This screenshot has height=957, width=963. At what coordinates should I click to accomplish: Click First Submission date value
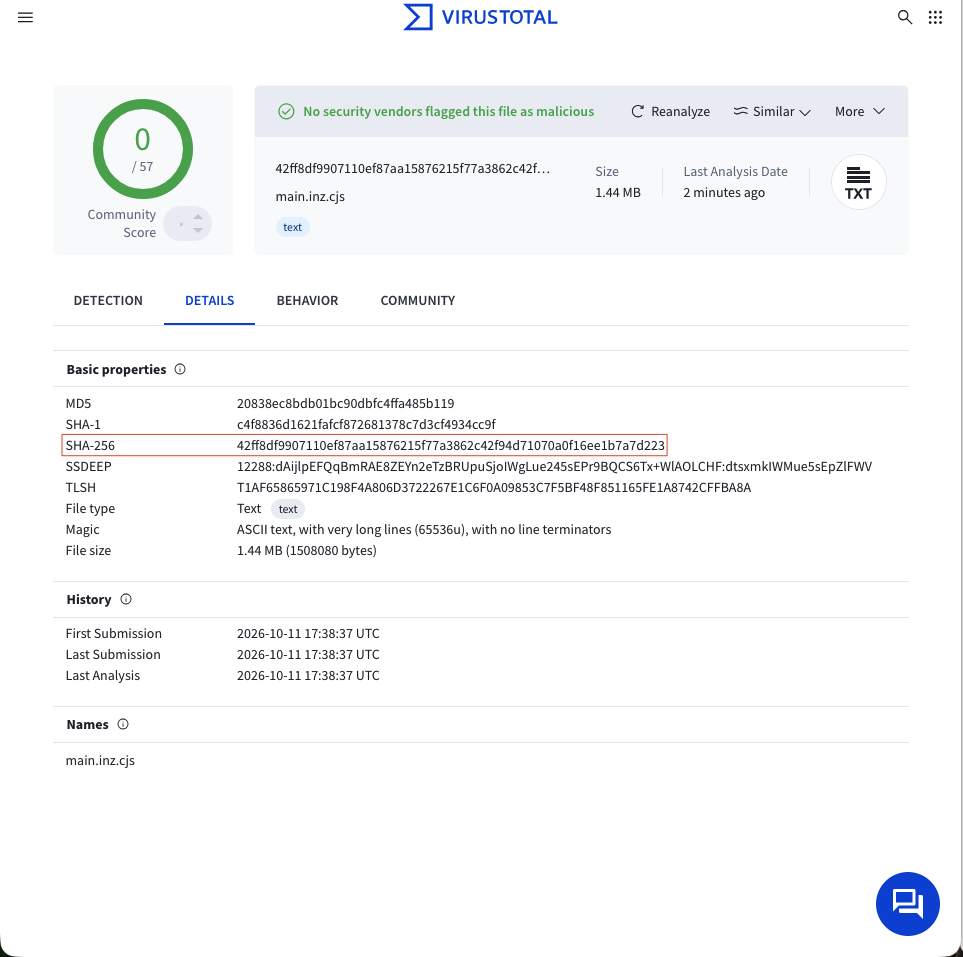tap(308, 633)
